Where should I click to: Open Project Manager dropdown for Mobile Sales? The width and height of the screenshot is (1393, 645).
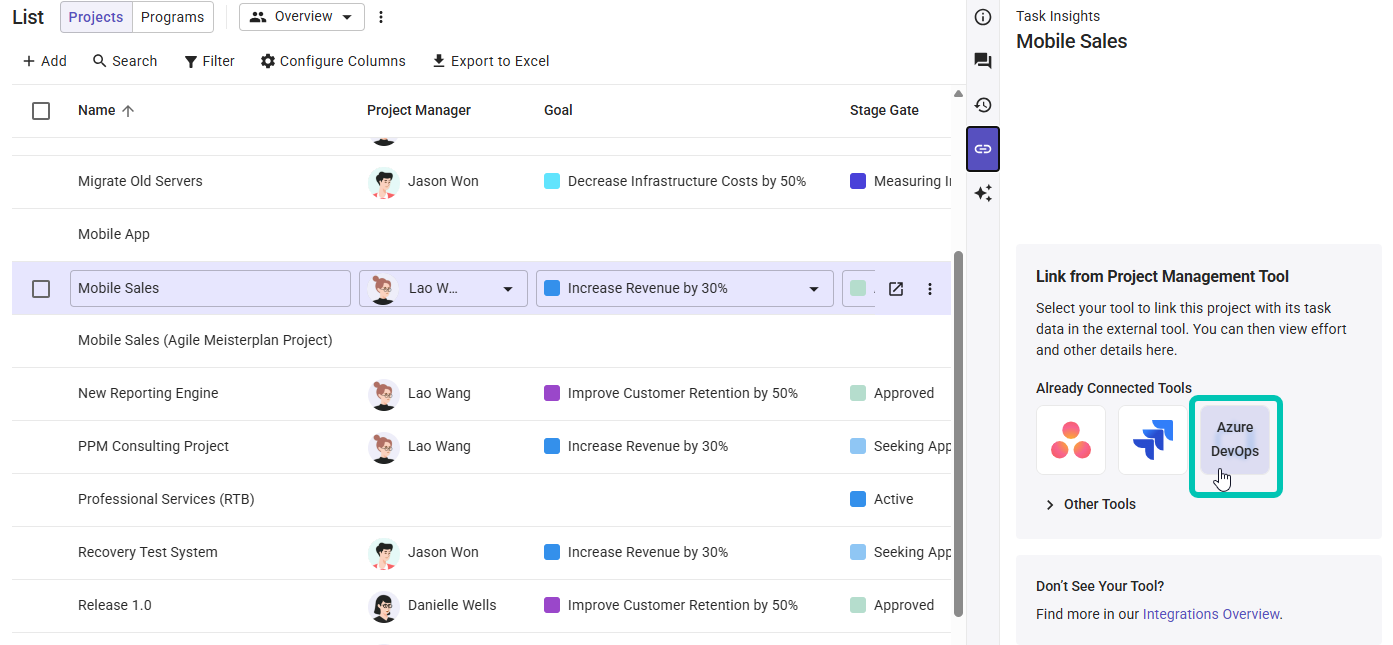[x=443, y=289]
